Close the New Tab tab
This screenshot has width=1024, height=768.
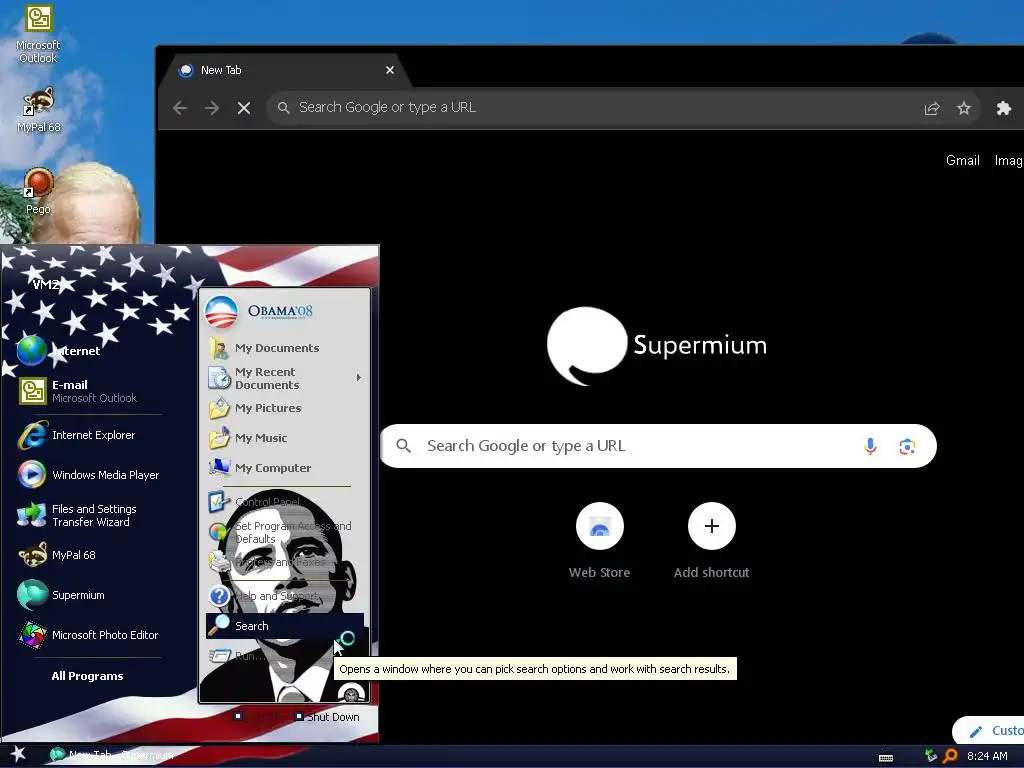[x=390, y=70]
